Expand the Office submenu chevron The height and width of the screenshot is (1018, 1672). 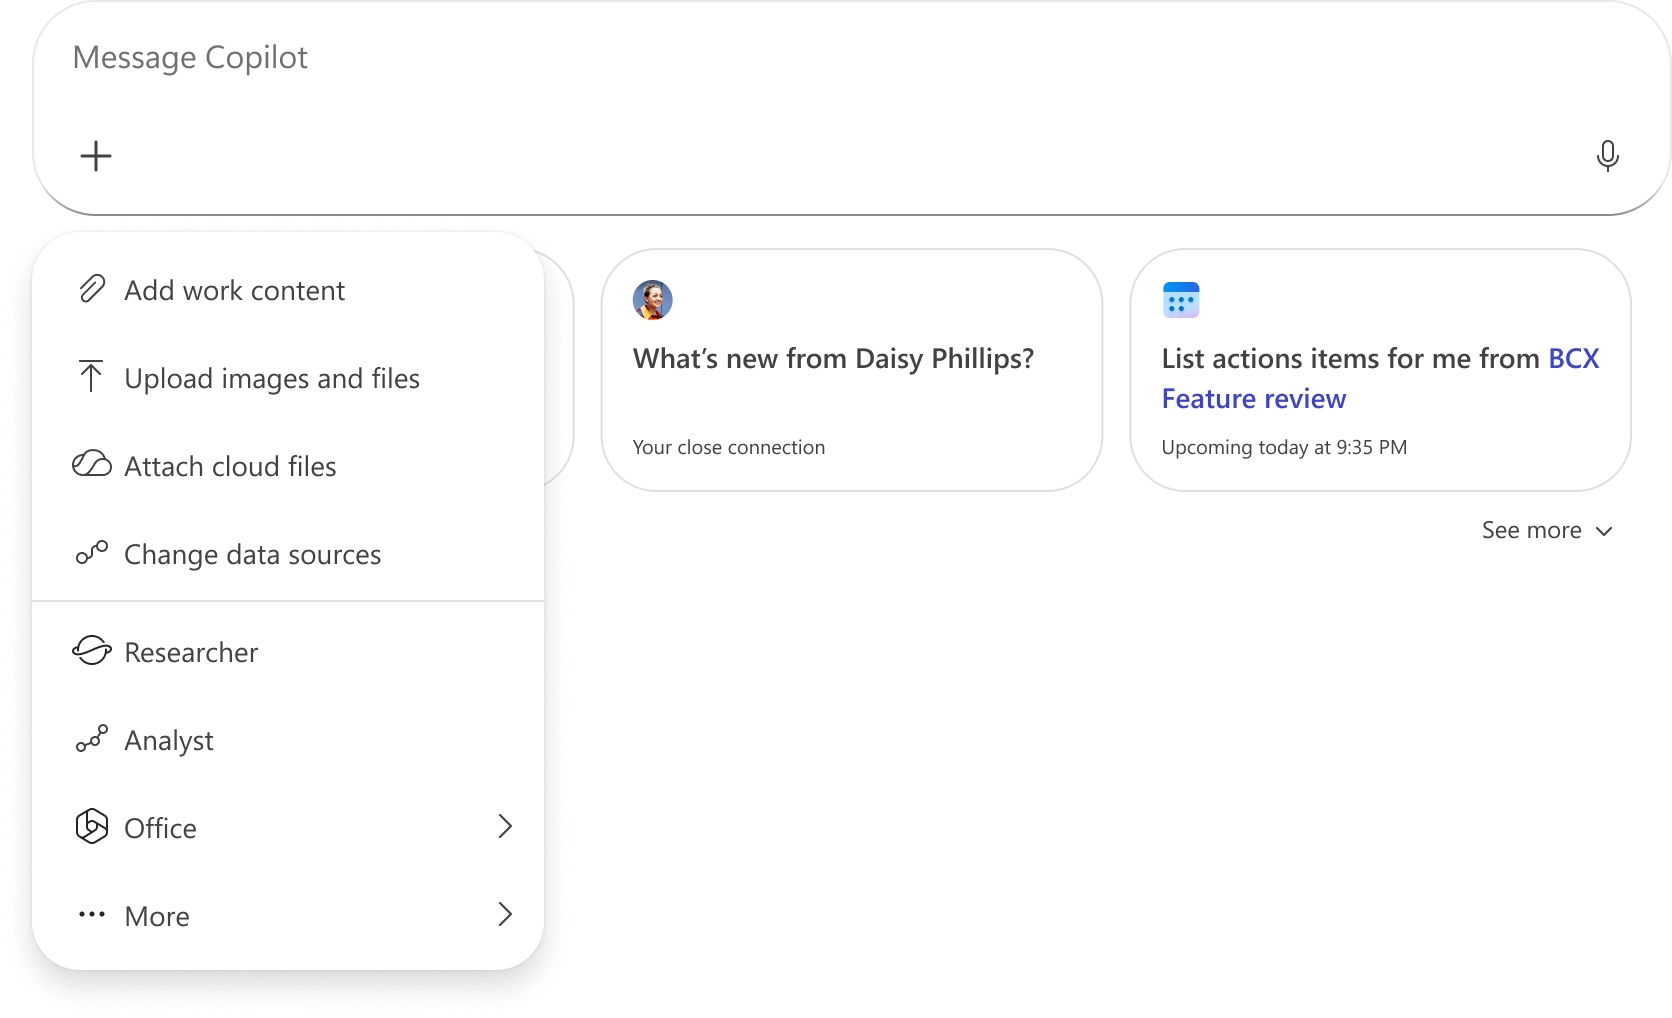pyautogui.click(x=505, y=827)
